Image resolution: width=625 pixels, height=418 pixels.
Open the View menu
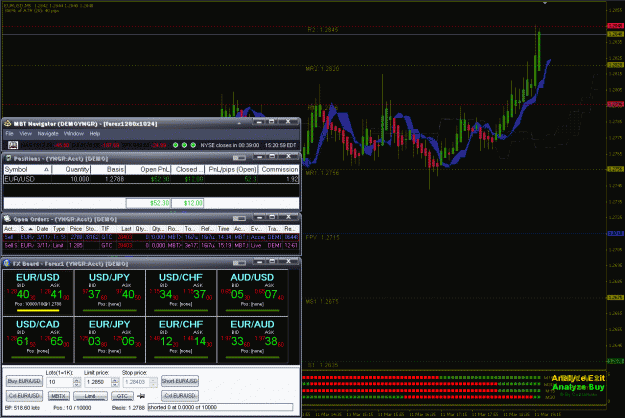(x=26, y=133)
